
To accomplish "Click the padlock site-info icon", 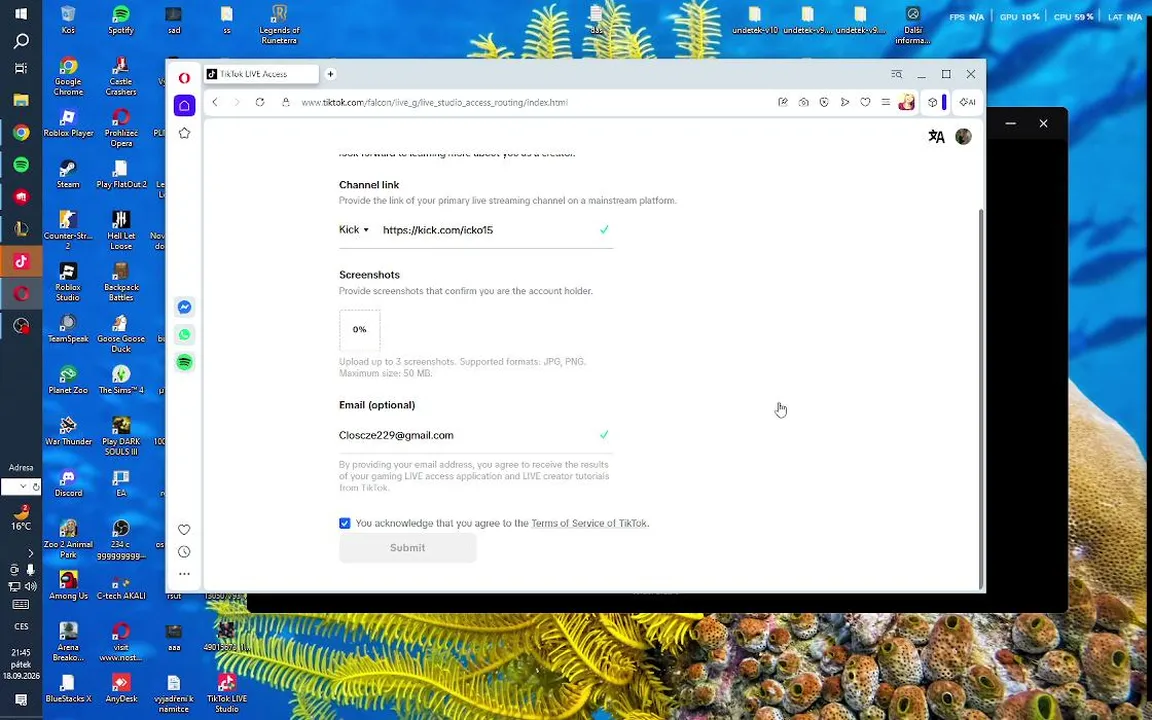I will [286, 102].
